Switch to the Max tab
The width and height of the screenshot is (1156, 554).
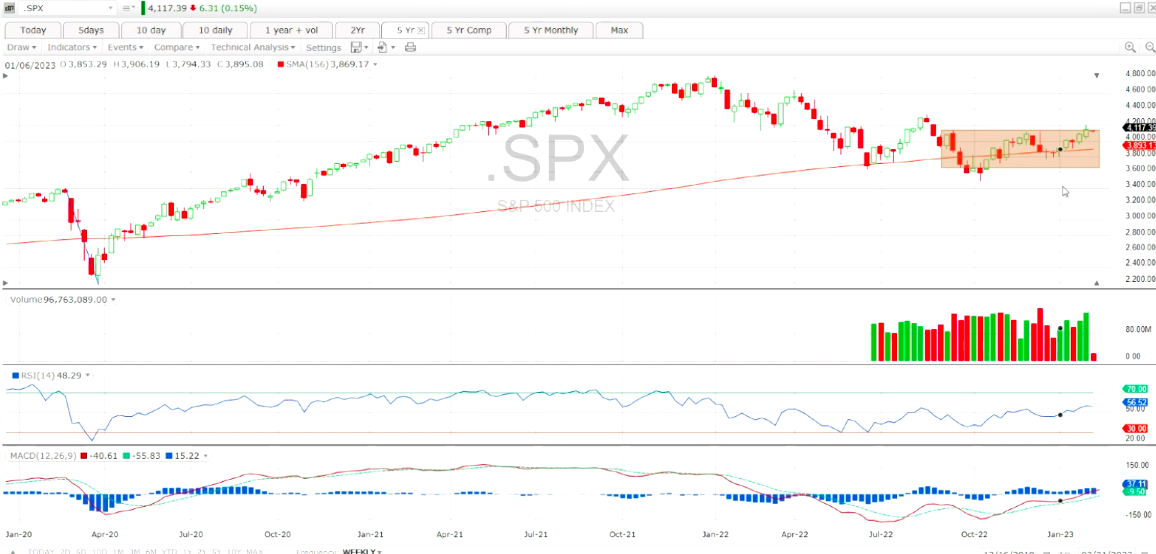(x=619, y=30)
